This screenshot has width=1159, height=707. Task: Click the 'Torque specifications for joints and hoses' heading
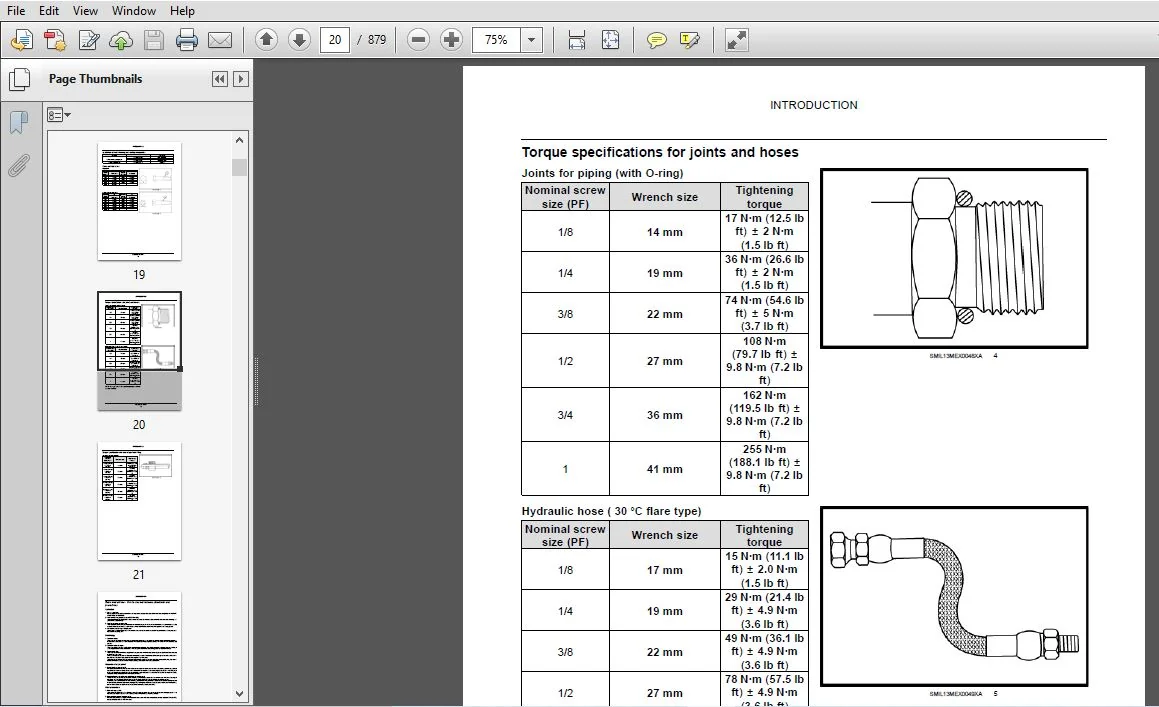point(660,152)
